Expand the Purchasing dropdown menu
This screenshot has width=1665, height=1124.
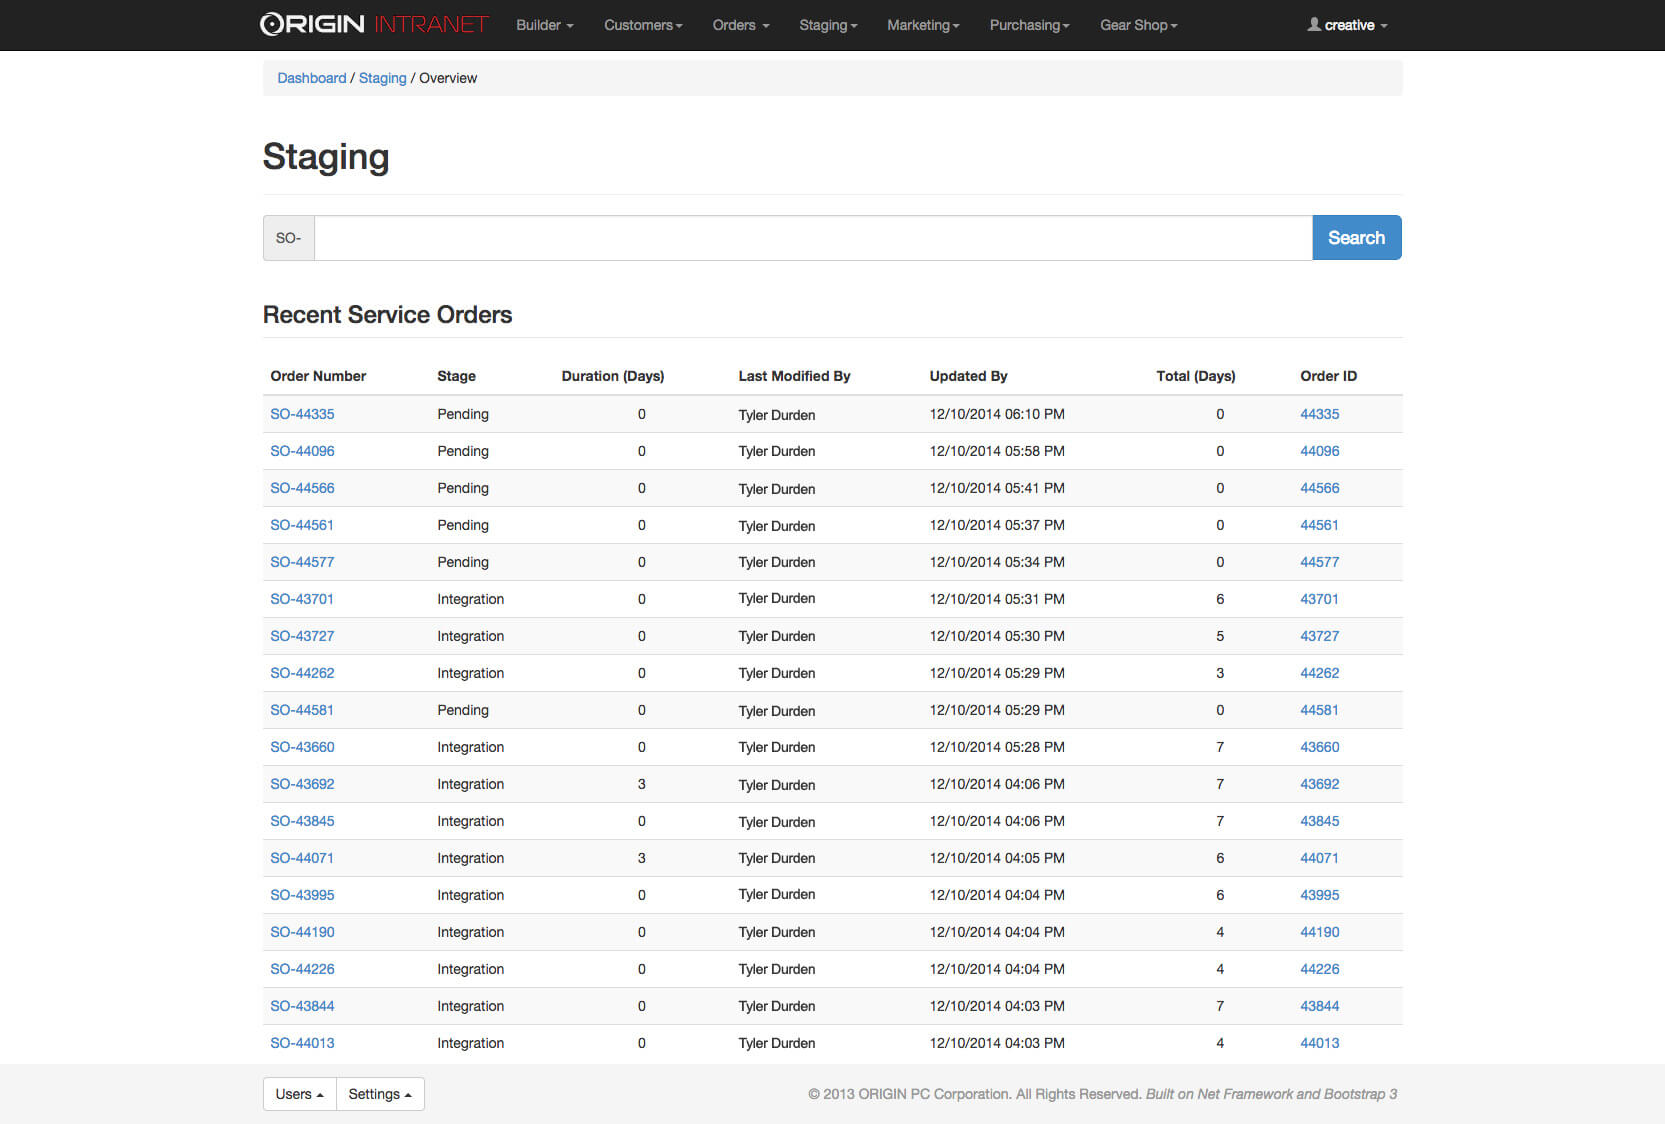pyautogui.click(x=1029, y=25)
